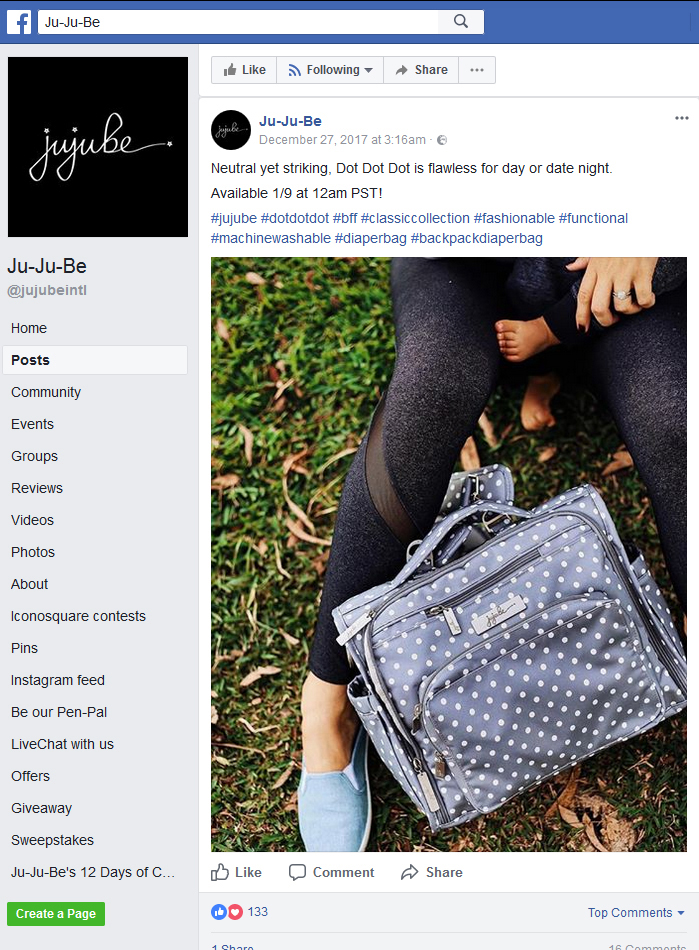This screenshot has width=699, height=950.
Task: Expand the Following dropdown
Action: point(330,70)
